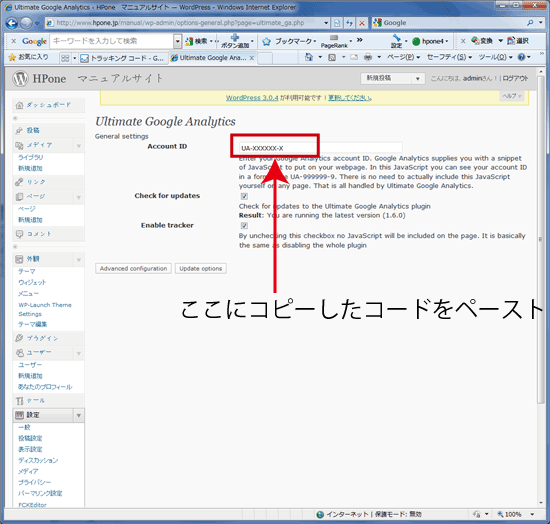
Task: Toggle the Check for updates checkbox
Action: tap(244, 196)
